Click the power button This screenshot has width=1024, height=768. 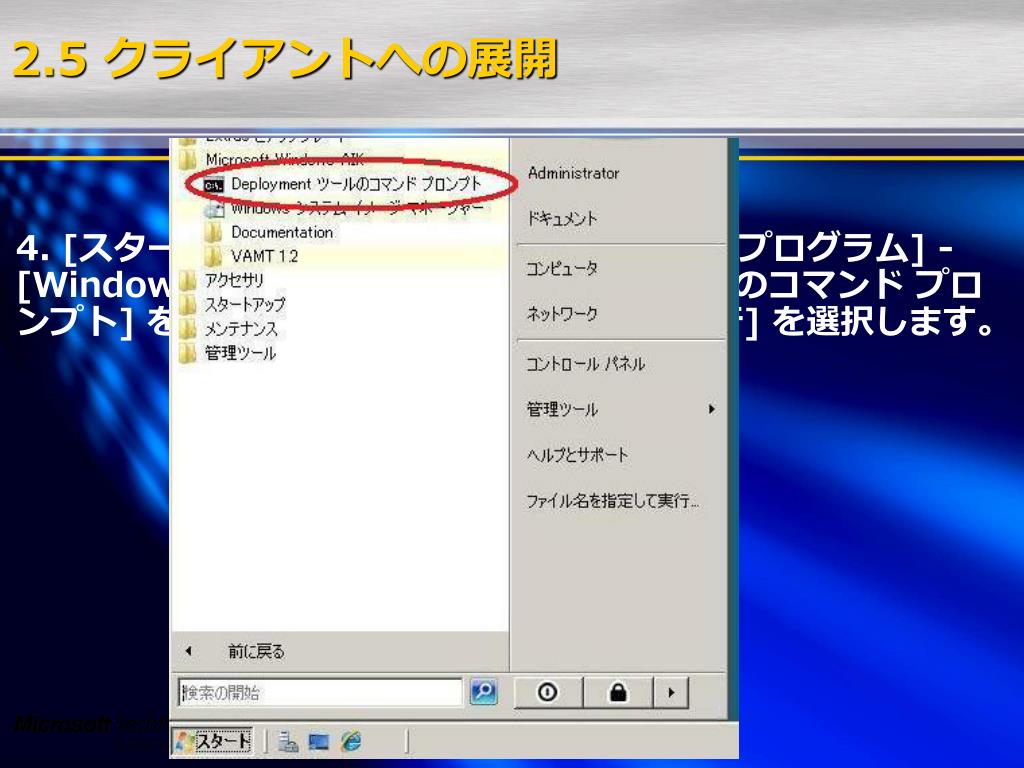point(548,692)
